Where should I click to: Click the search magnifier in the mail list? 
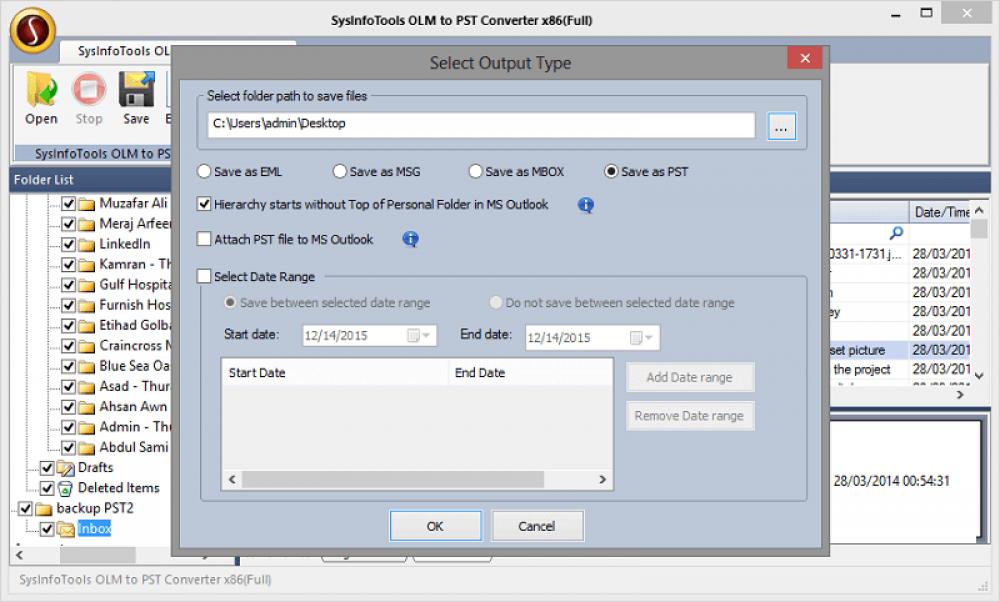pyautogui.click(x=897, y=232)
